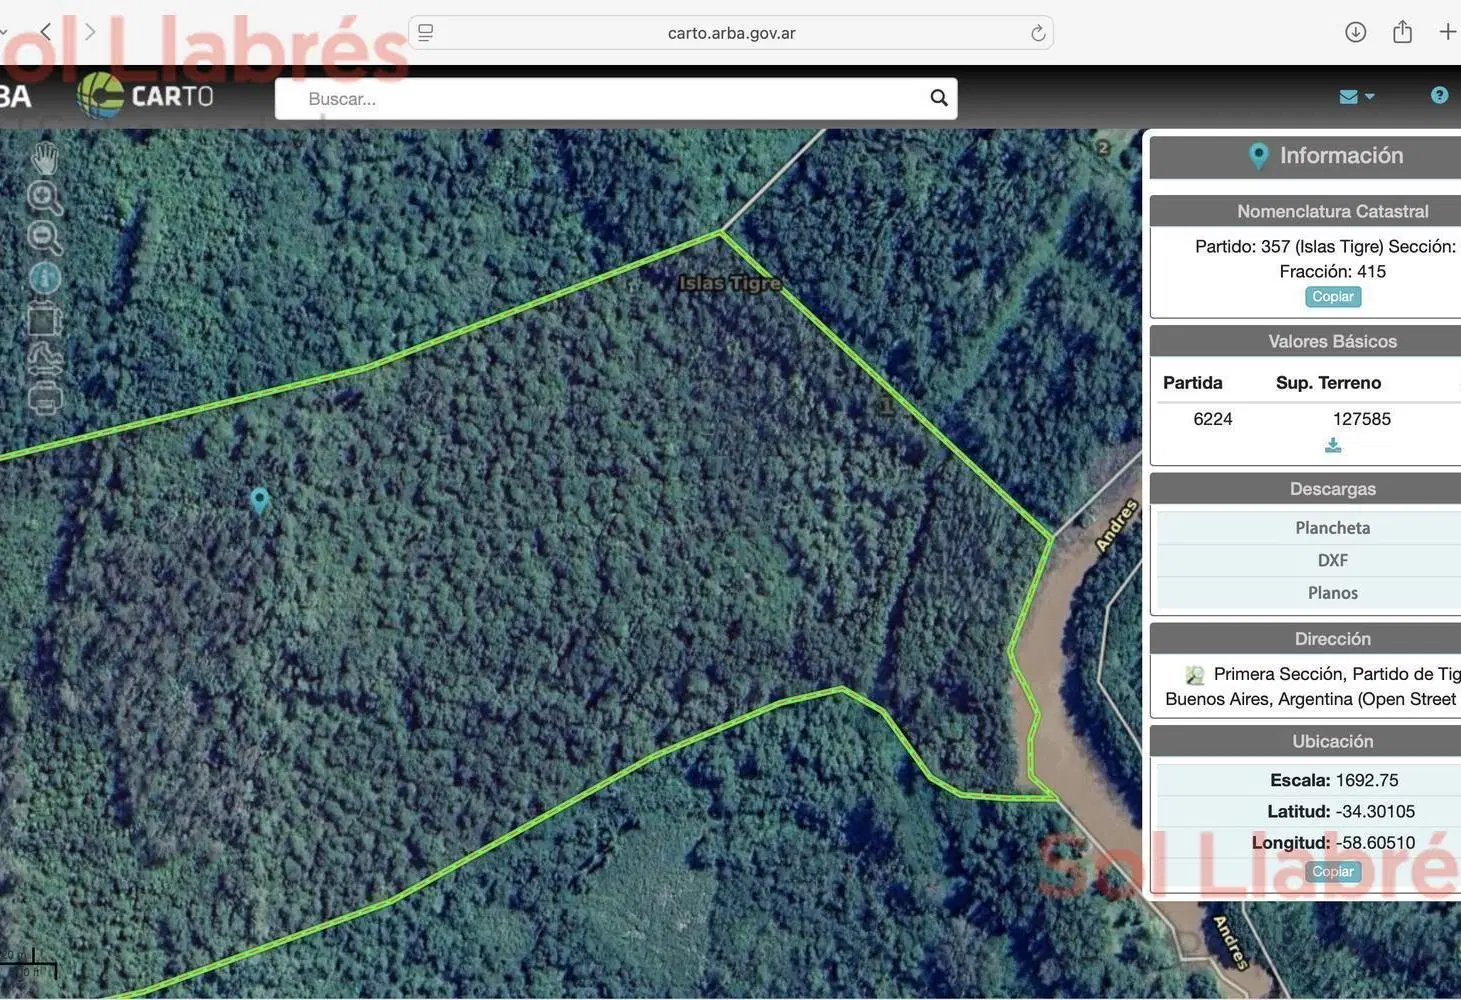
Task: Open a new browser tab
Action: (x=1447, y=32)
